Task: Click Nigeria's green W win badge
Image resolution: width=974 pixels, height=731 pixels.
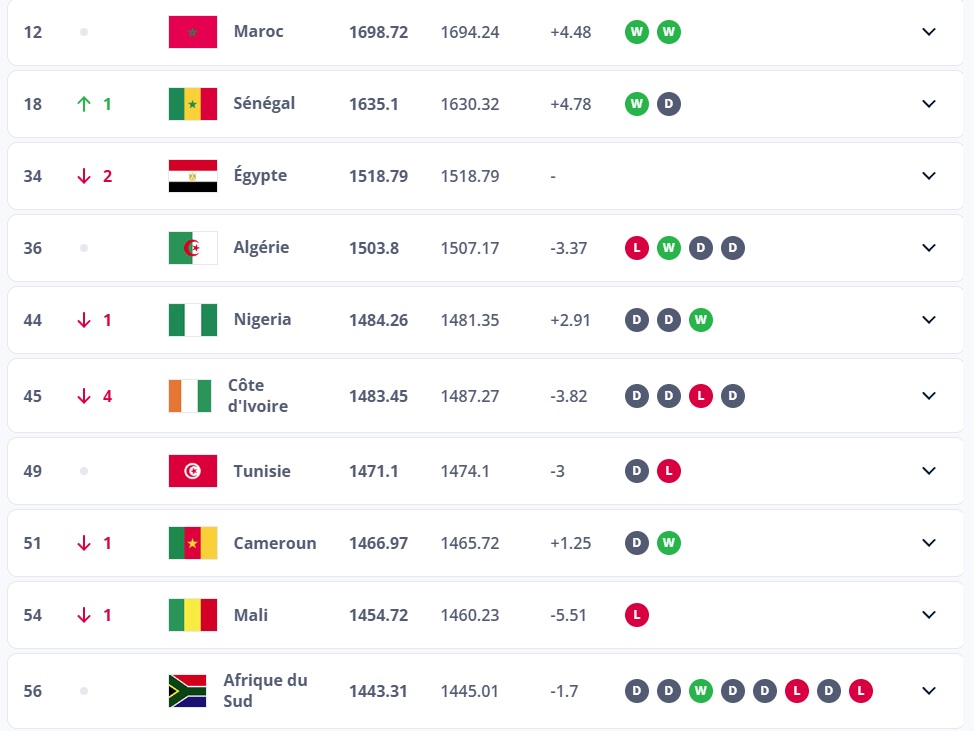Action: (701, 320)
